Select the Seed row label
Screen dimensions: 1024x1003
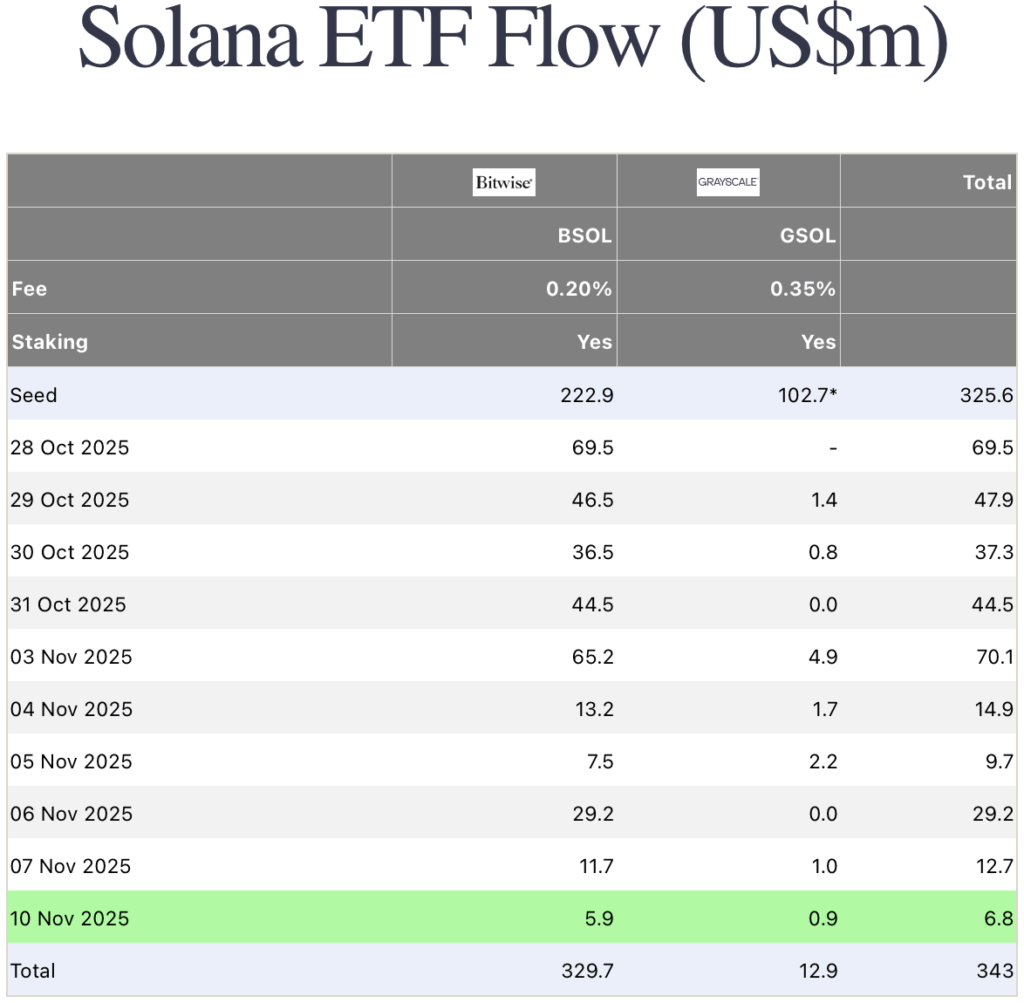(x=33, y=395)
